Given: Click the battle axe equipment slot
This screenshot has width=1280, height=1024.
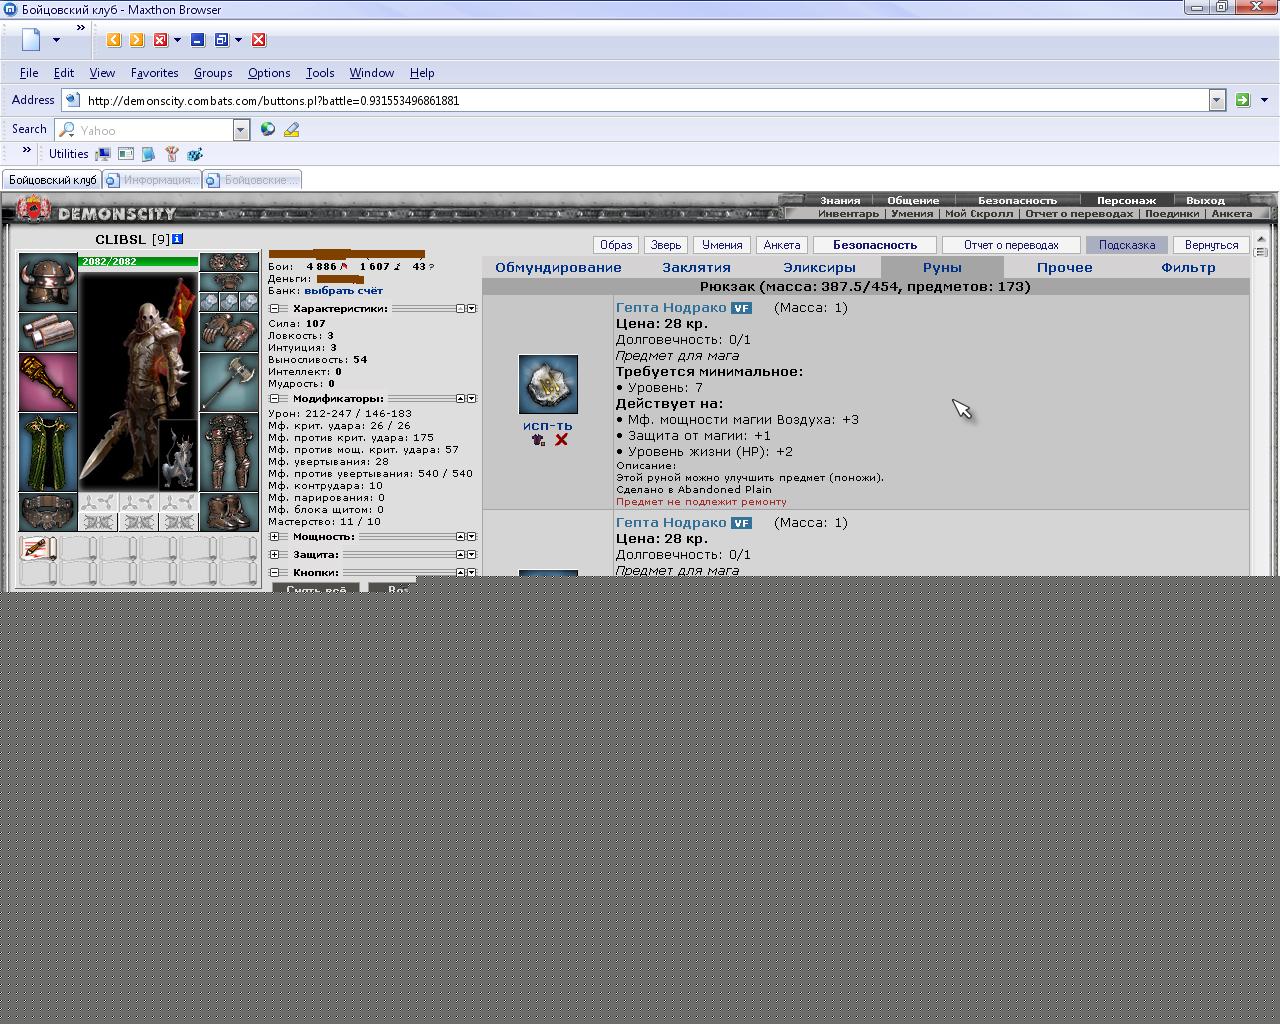Looking at the screenshot, I should coord(229,382).
